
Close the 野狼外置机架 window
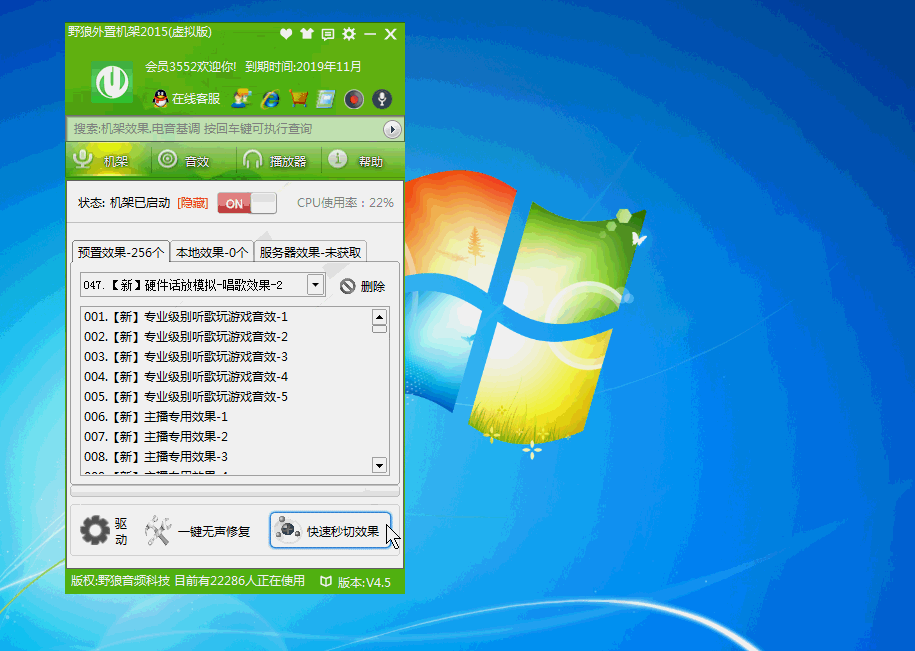click(391, 34)
